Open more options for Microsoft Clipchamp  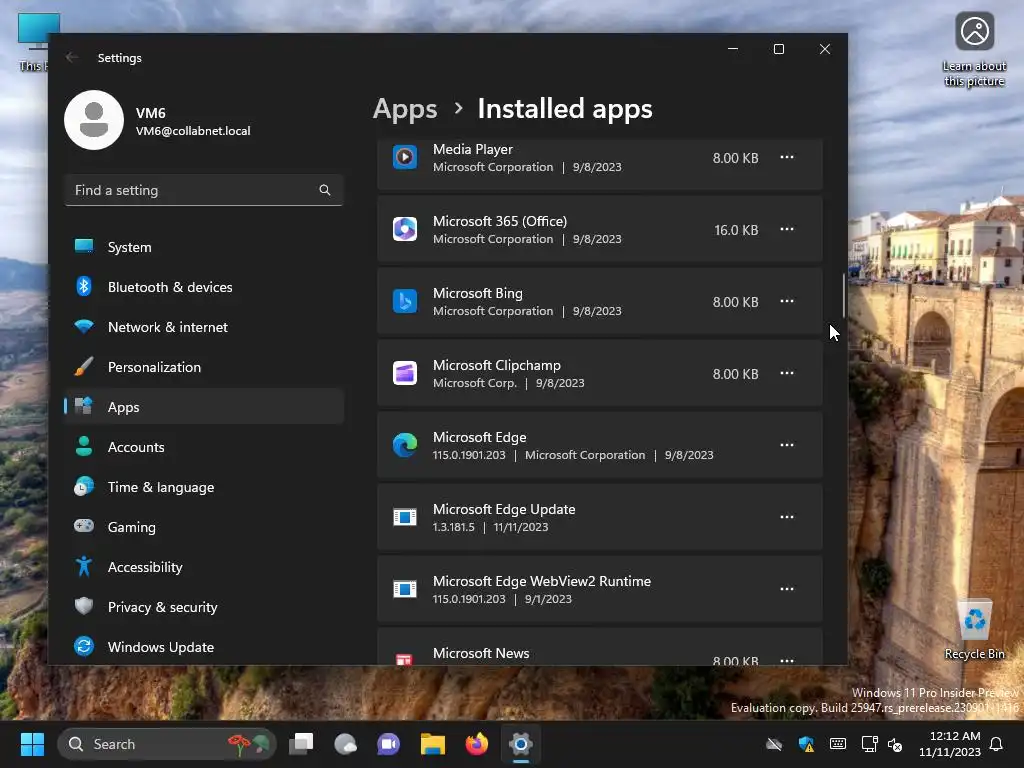tap(787, 373)
